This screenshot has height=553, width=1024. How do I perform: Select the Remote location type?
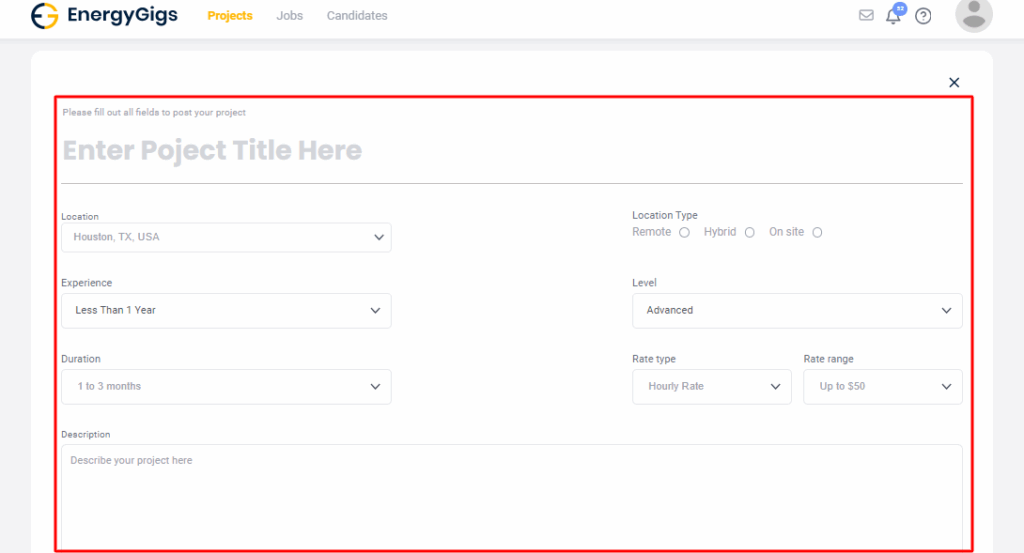(x=684, y=233)
